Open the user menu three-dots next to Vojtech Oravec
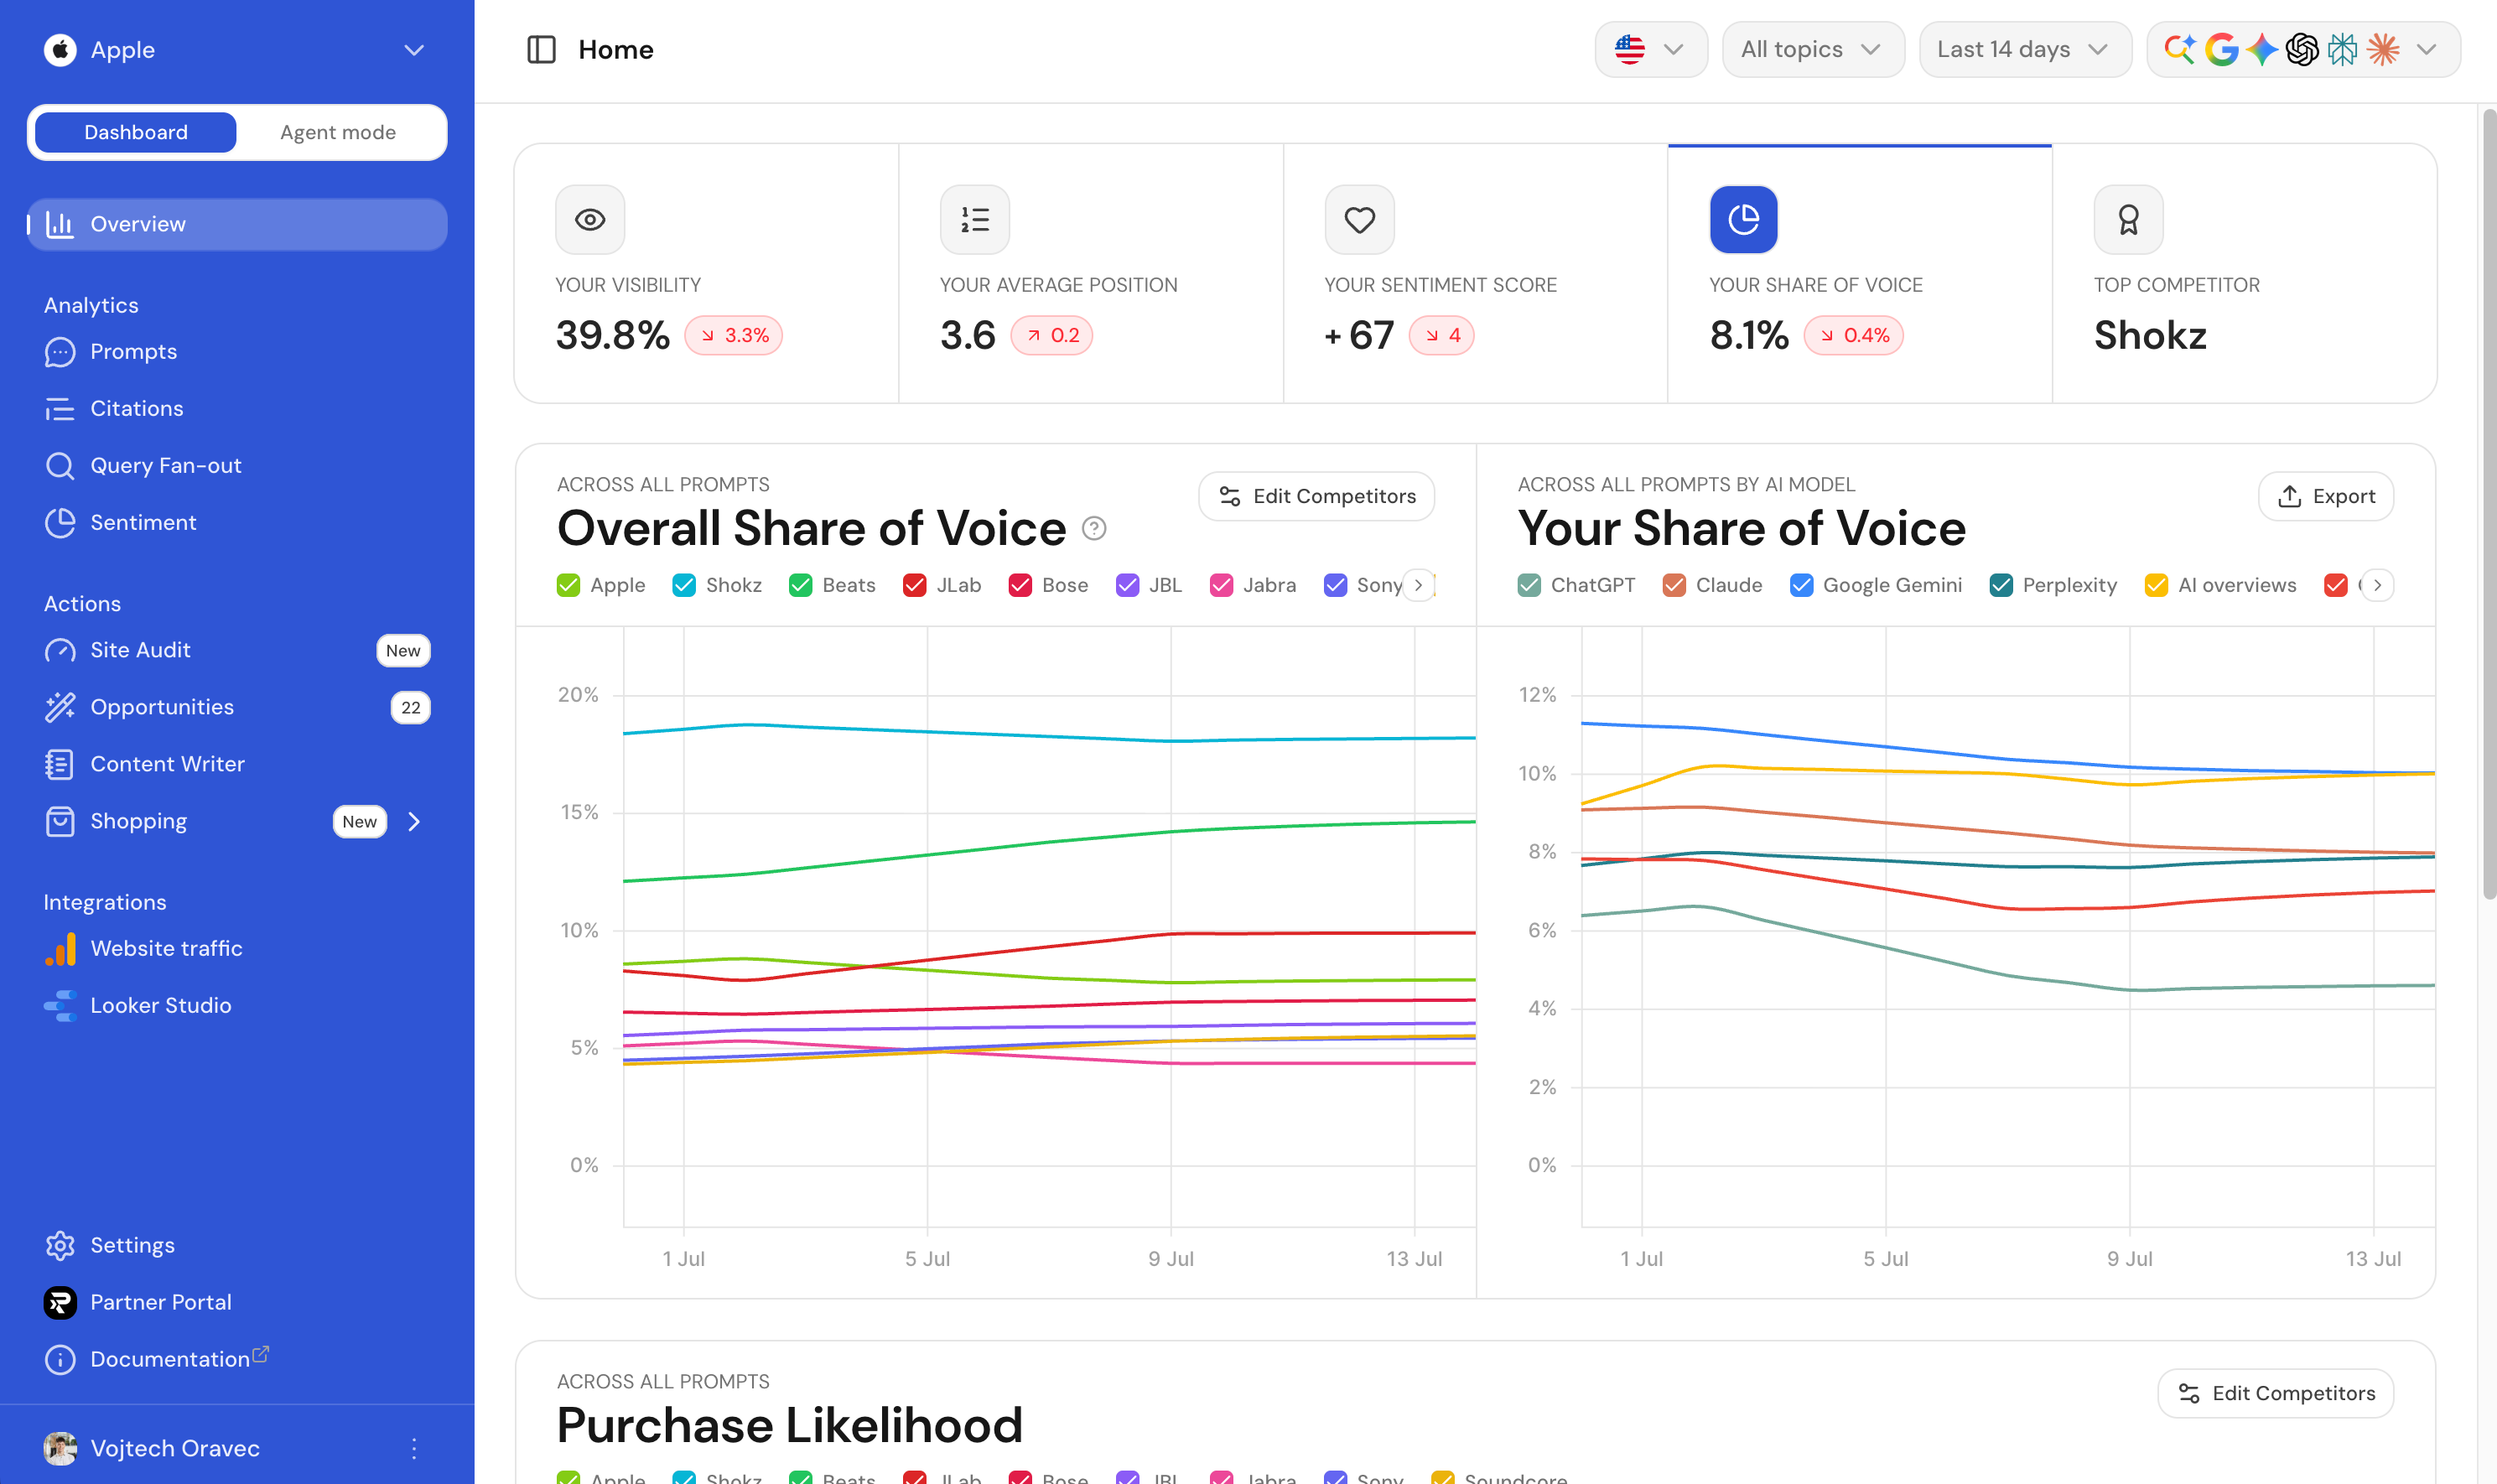The height and width of the screenshot is (1484, 2497). coord(414,1448)
